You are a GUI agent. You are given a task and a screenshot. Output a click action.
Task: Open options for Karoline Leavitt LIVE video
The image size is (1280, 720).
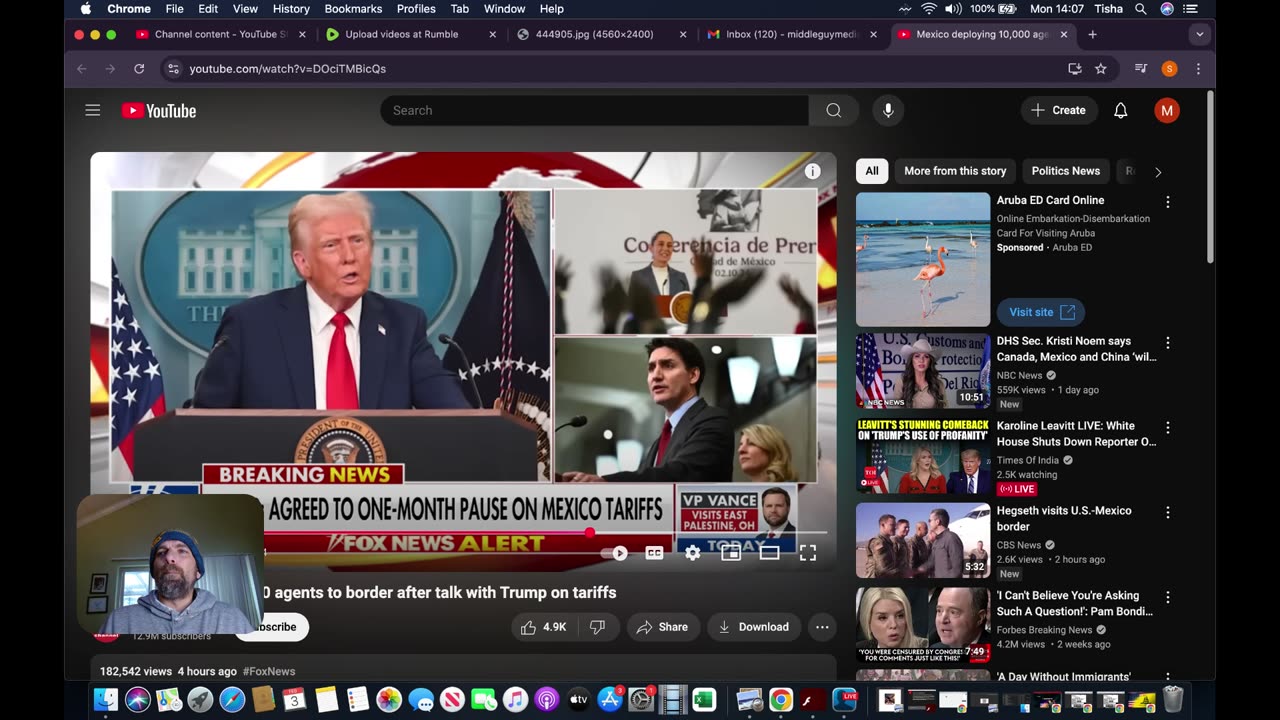point(1167,428)
